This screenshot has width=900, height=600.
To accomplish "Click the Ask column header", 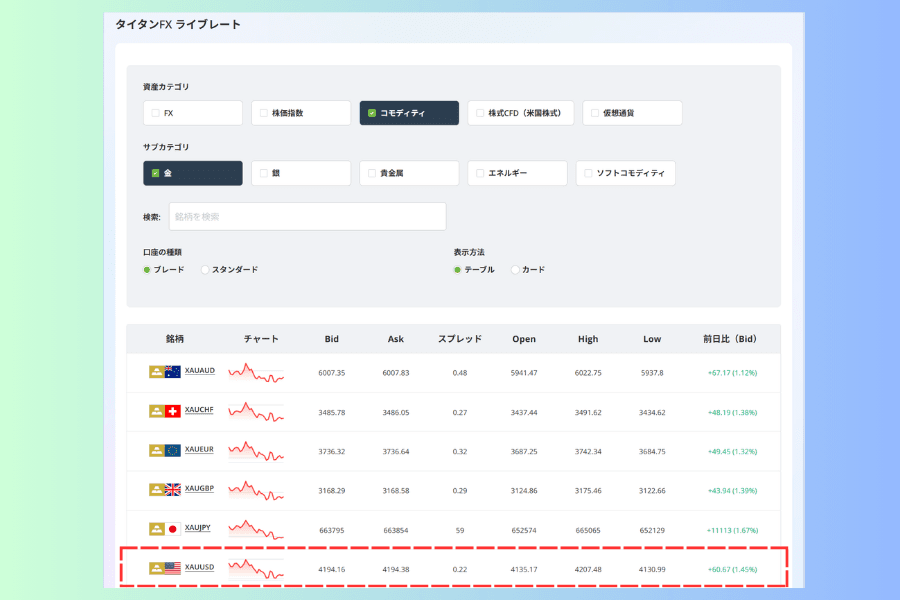I will click(395, 339).
